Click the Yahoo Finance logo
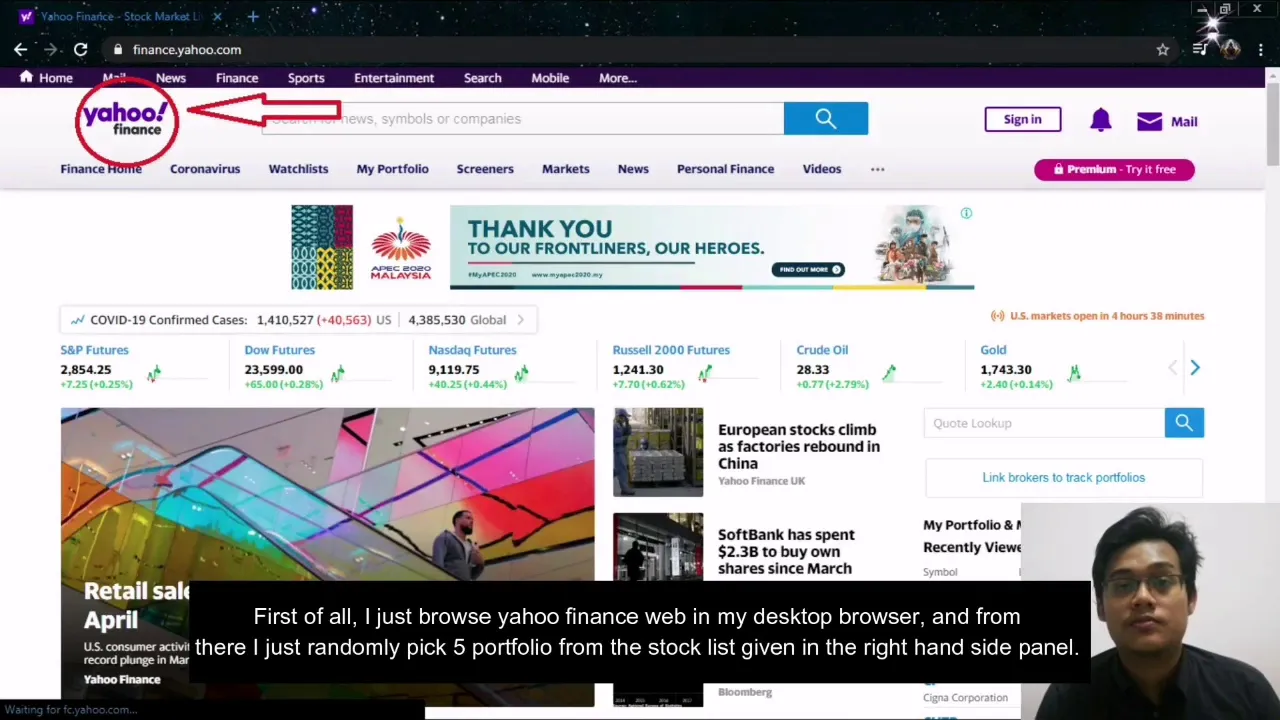The height and width of the screenshot is (720, 1280). click(x=127, y=120)
